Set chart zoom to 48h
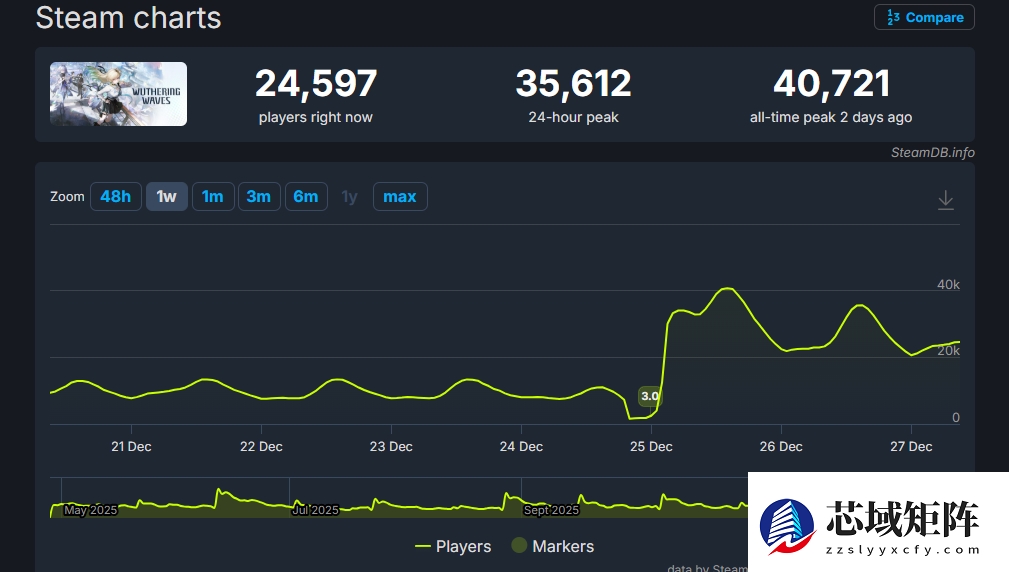 115,197
